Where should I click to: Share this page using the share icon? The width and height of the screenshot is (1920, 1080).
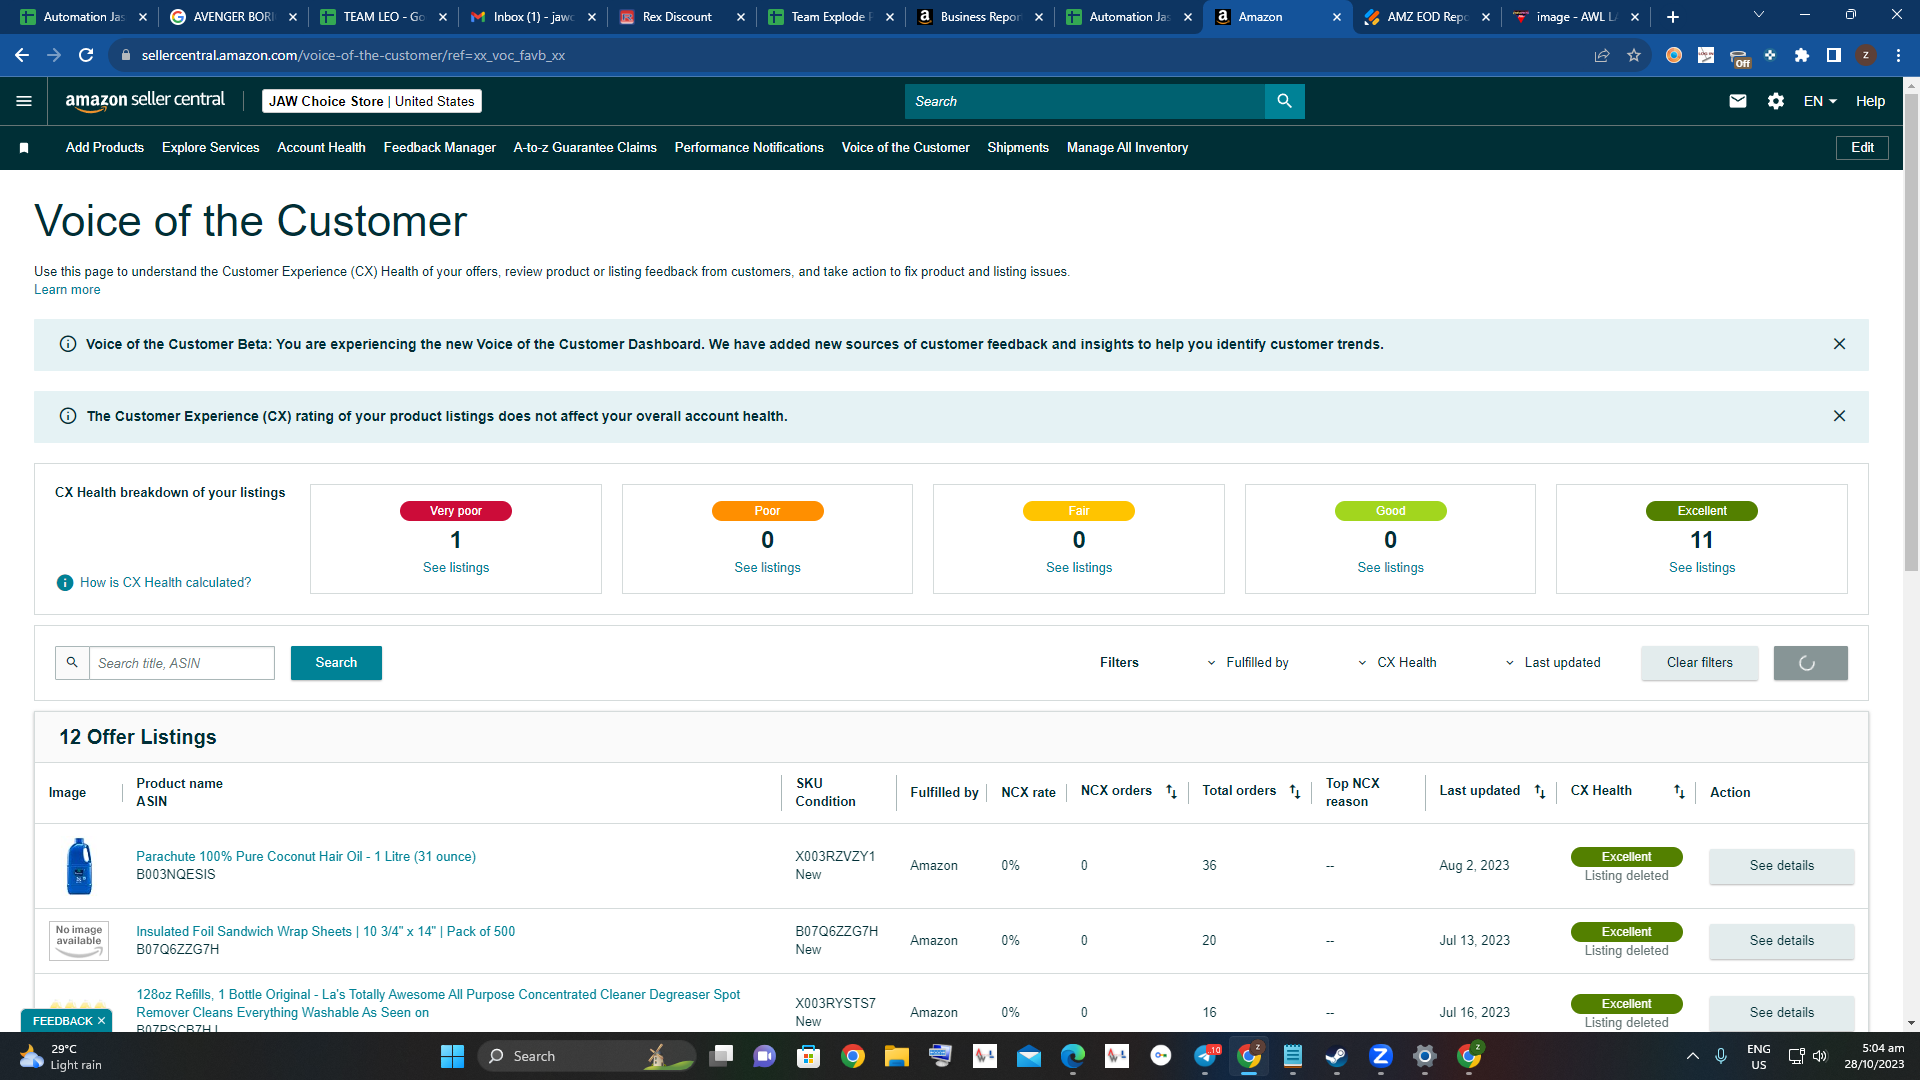coord(1602,55)
